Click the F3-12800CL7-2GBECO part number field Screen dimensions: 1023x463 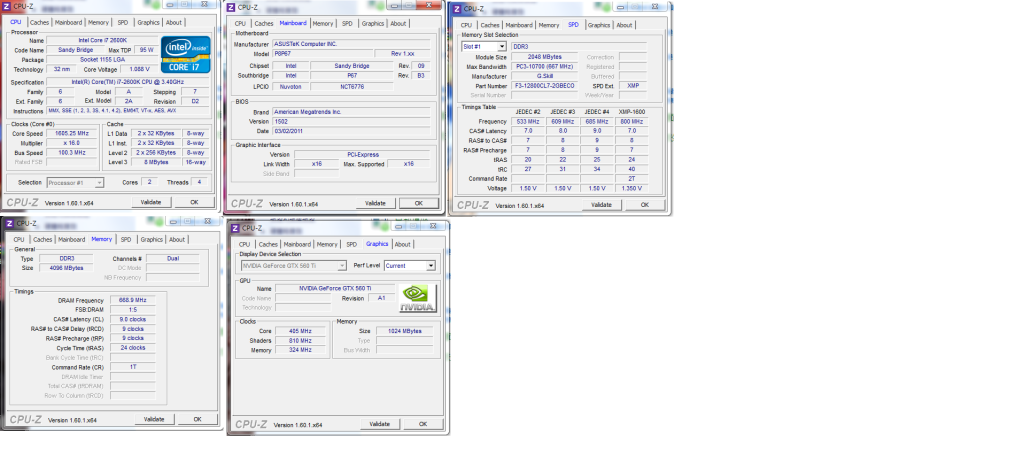tap(542, 86)
